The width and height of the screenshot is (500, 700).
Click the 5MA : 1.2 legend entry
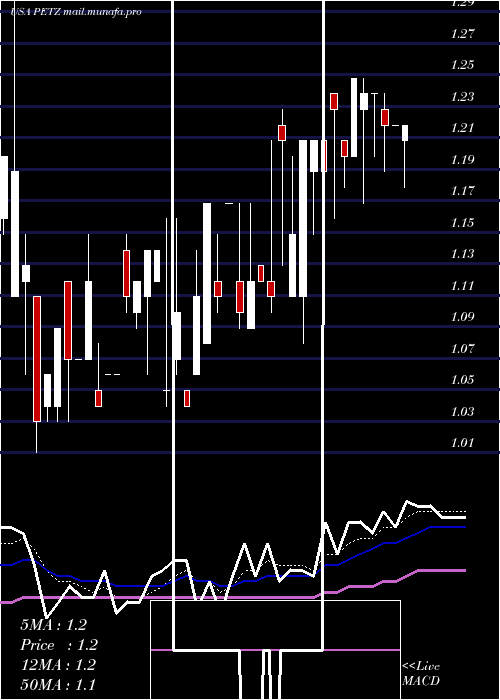[54, 625]
